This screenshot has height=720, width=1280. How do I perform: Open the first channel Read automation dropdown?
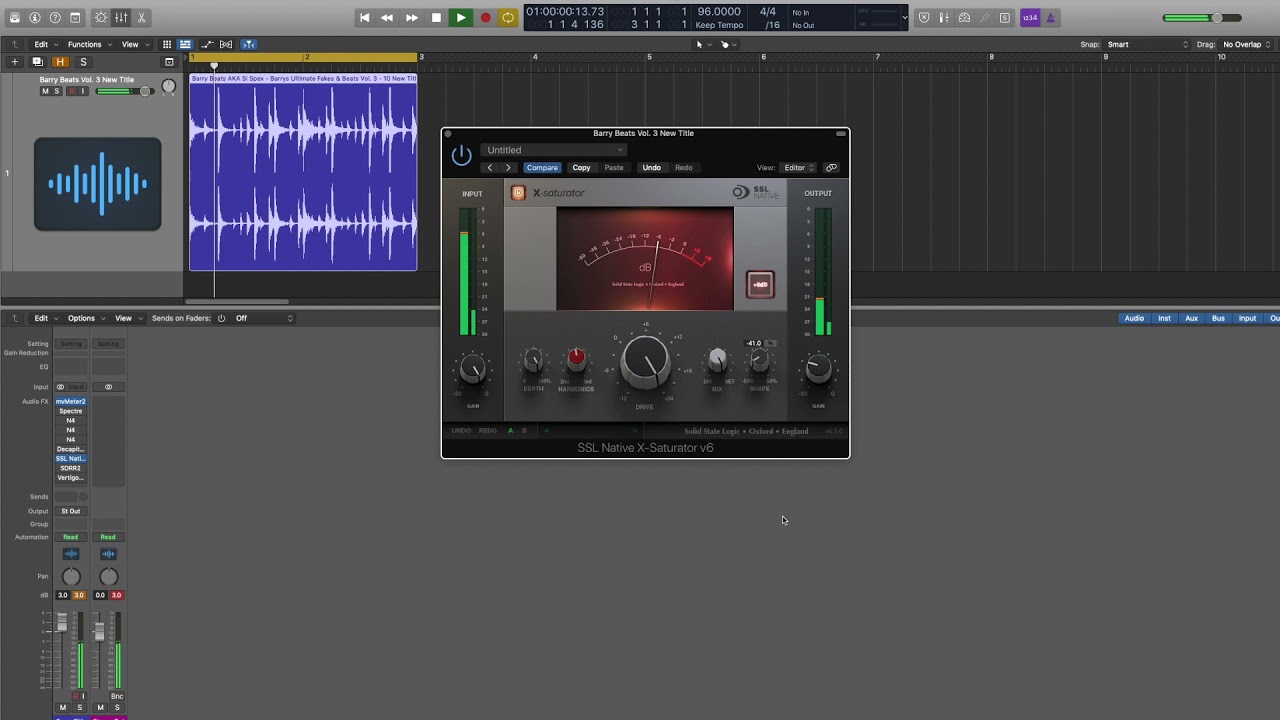click(70, 537)
